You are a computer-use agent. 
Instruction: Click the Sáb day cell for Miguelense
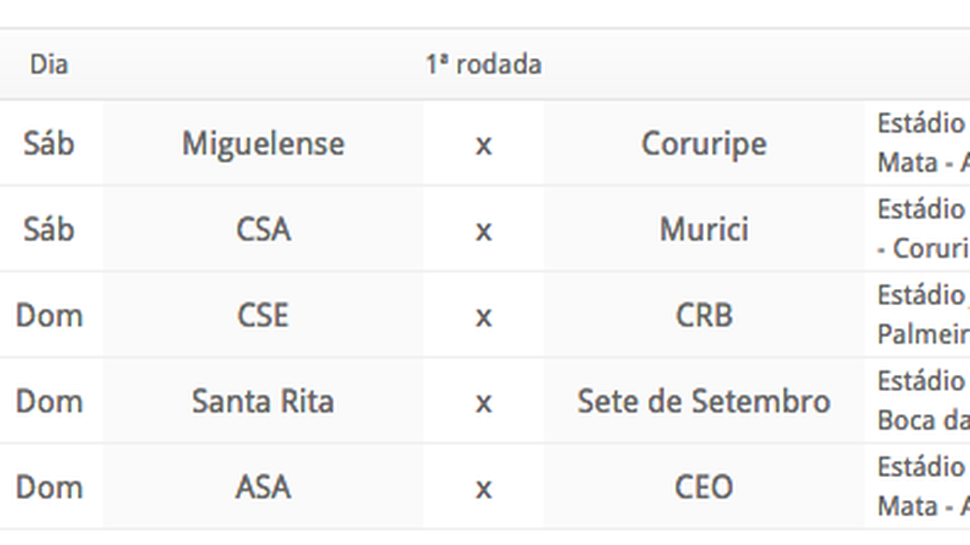49,144
